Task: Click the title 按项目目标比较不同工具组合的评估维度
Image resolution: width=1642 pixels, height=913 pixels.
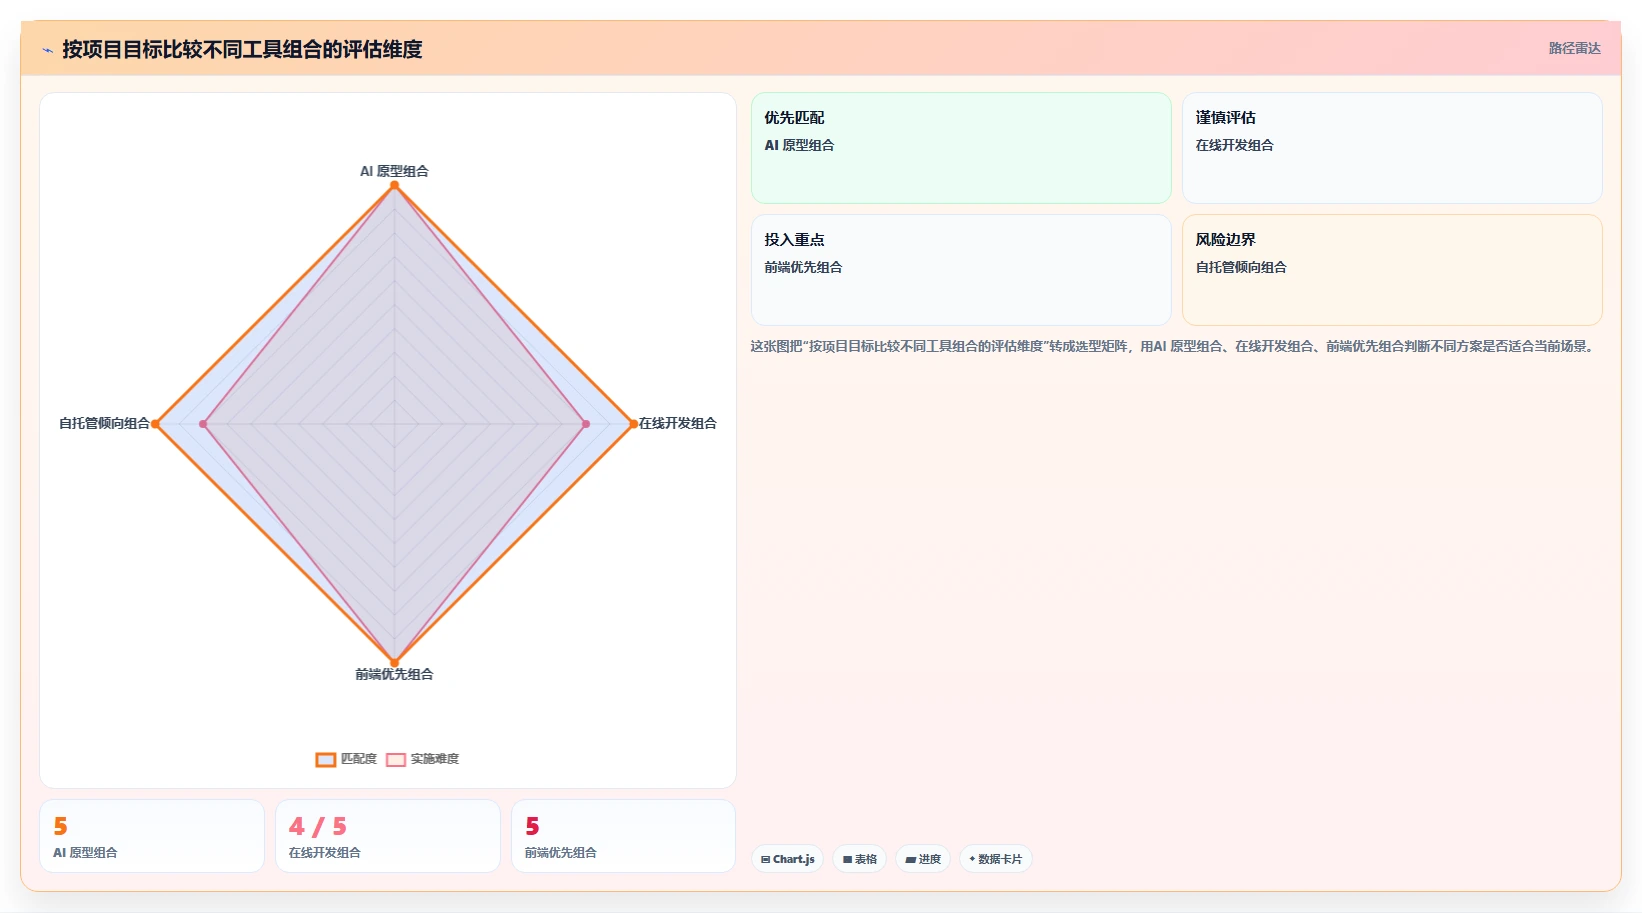Action: pos(242,49)
